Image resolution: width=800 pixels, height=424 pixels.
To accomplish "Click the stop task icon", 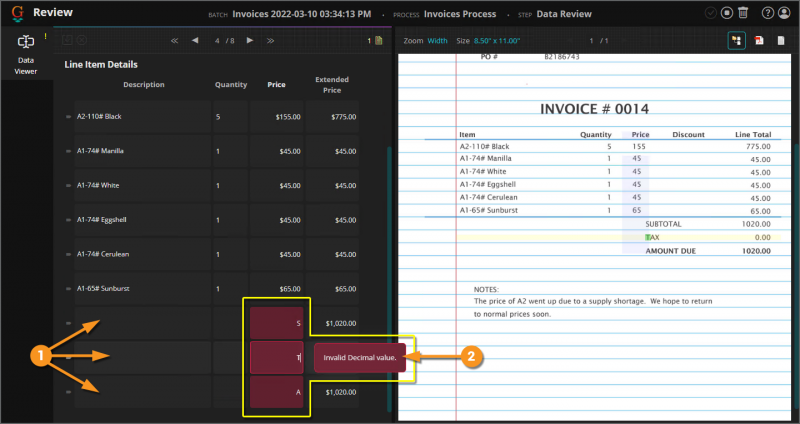I will tap(727, 13).
